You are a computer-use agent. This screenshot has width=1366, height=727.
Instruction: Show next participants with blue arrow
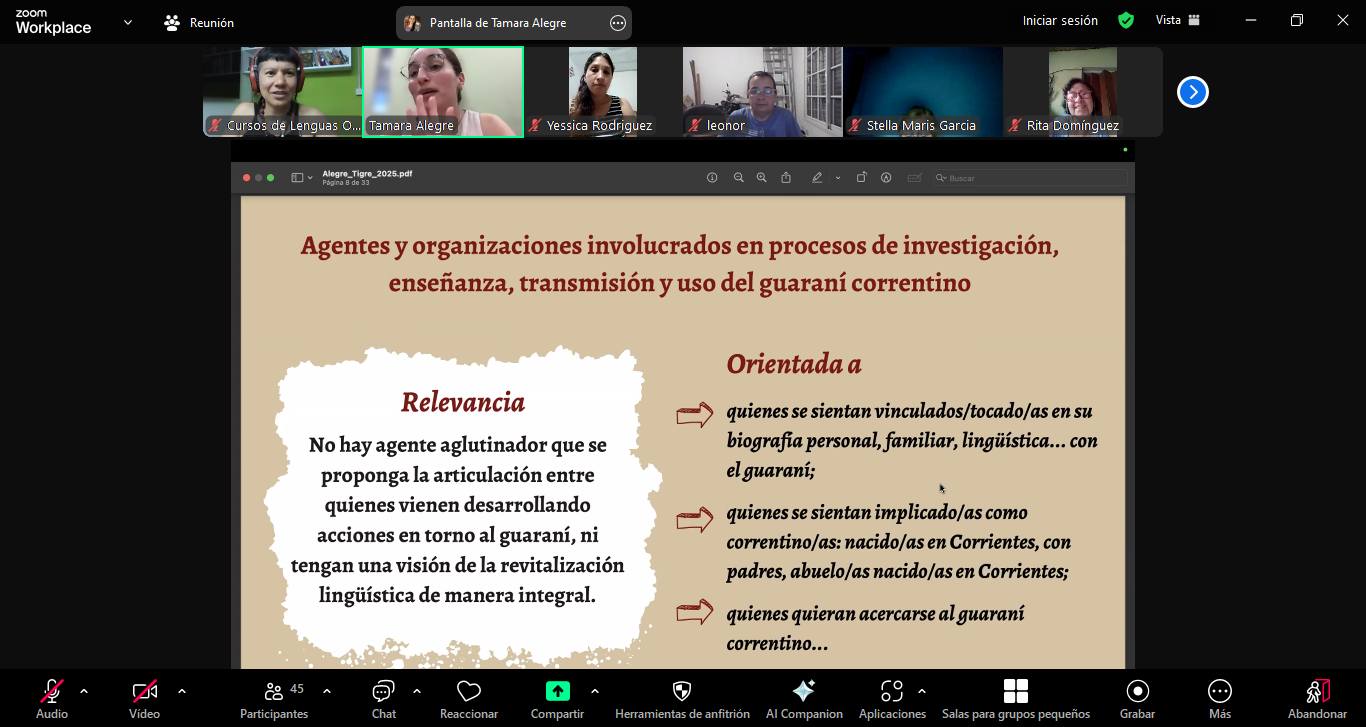pyautogui.click(x=1192, y=92)
